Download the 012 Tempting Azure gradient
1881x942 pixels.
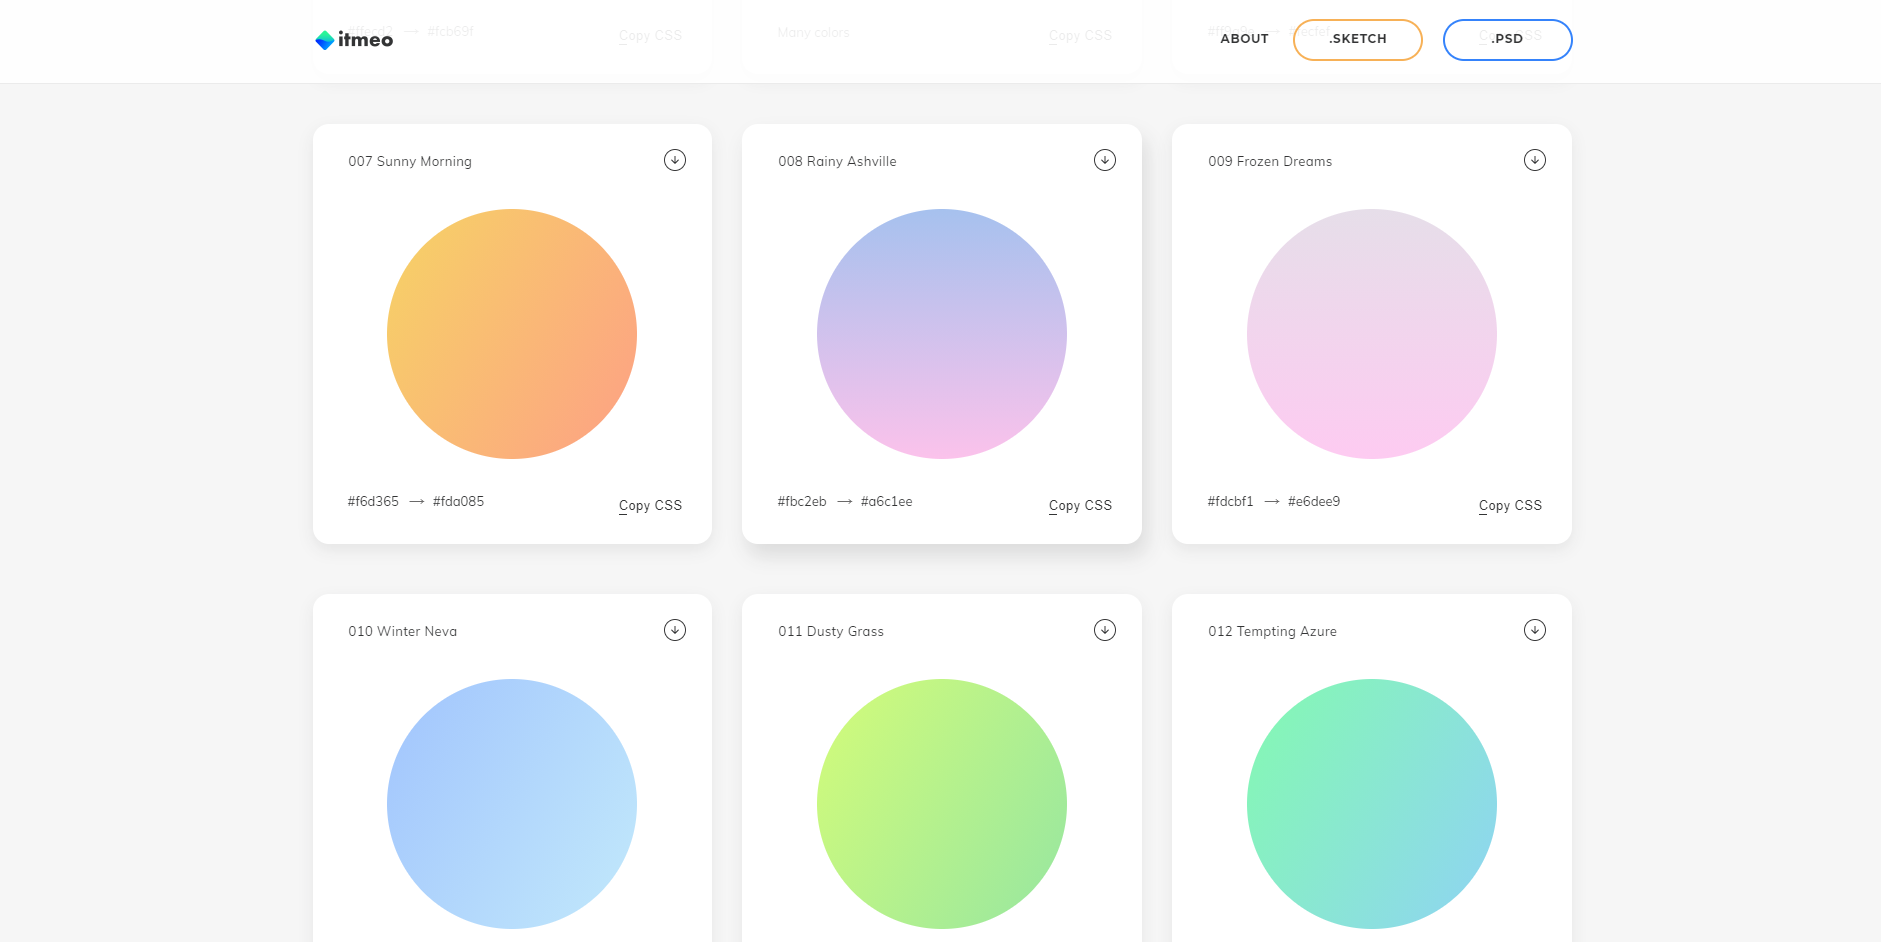tap(1535, 630)
